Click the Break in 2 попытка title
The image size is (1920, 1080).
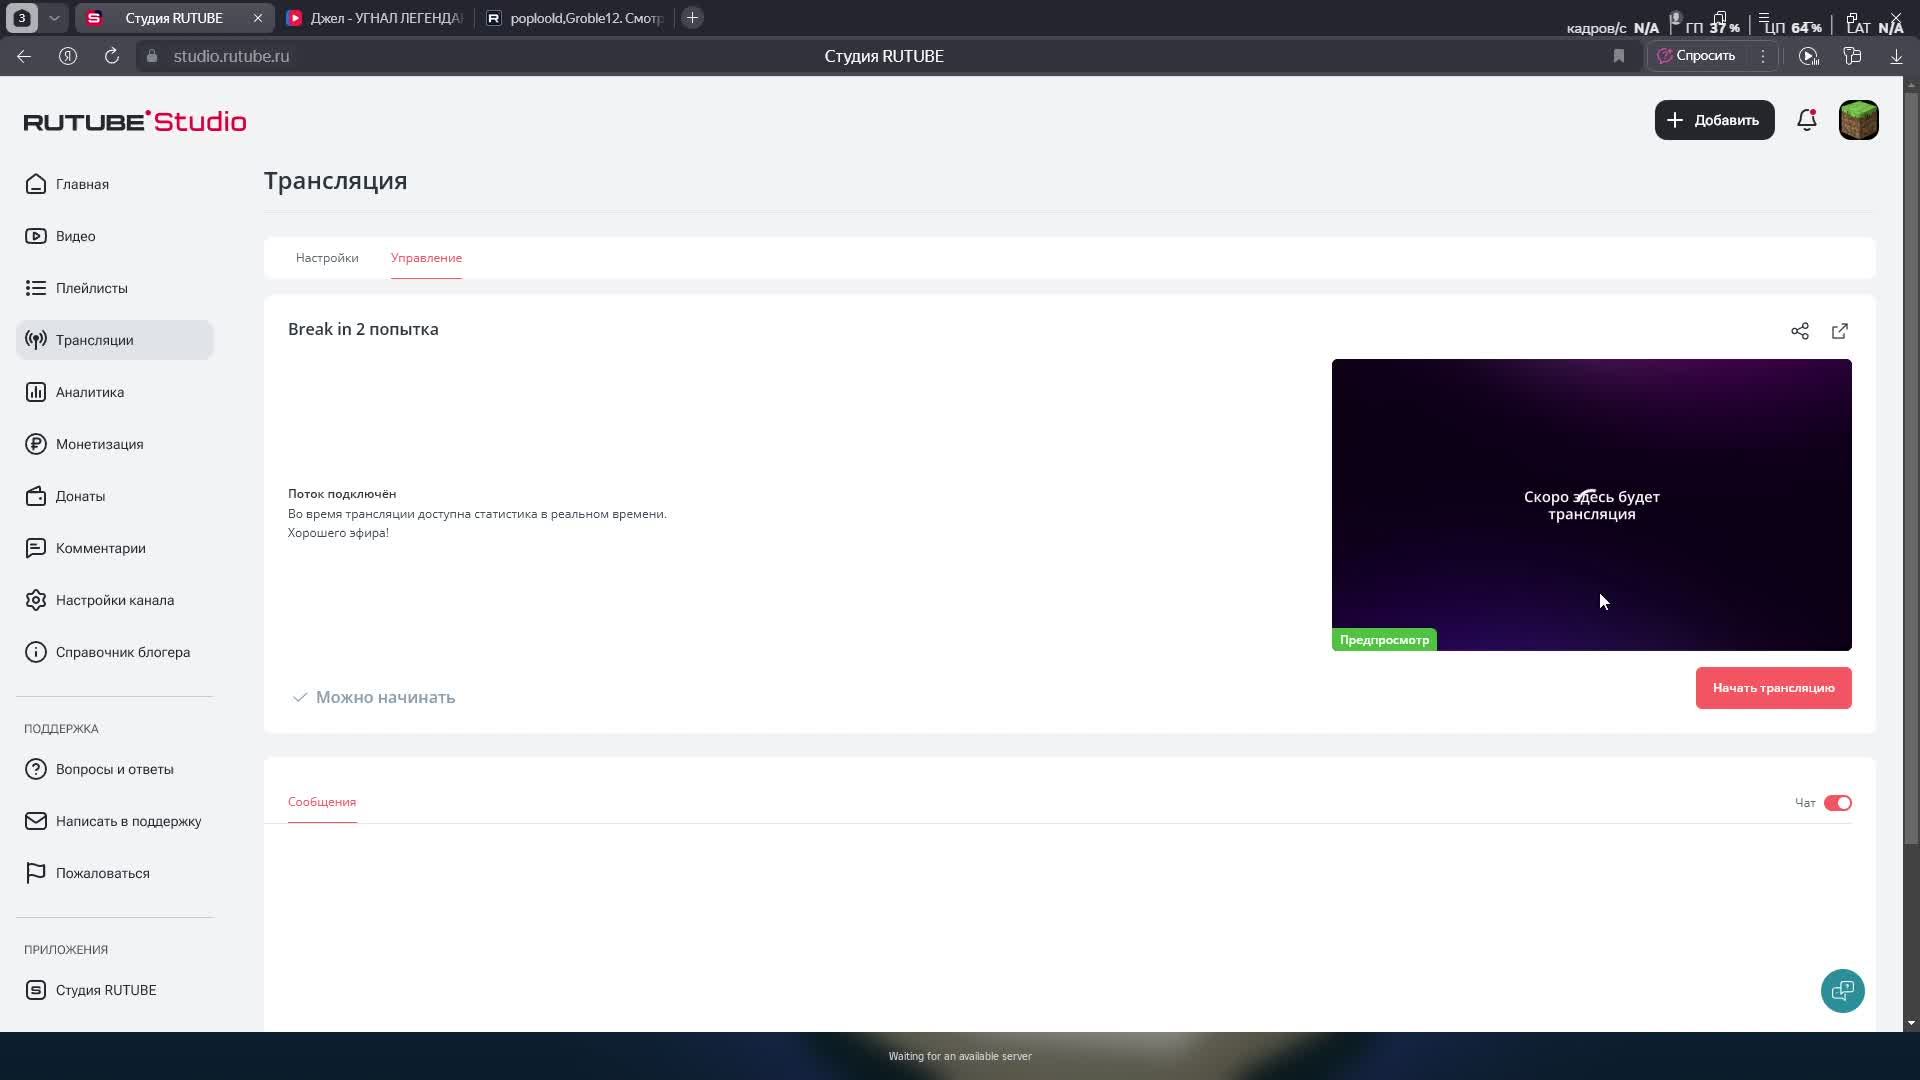pyautogui.click(x=363, y=329)
